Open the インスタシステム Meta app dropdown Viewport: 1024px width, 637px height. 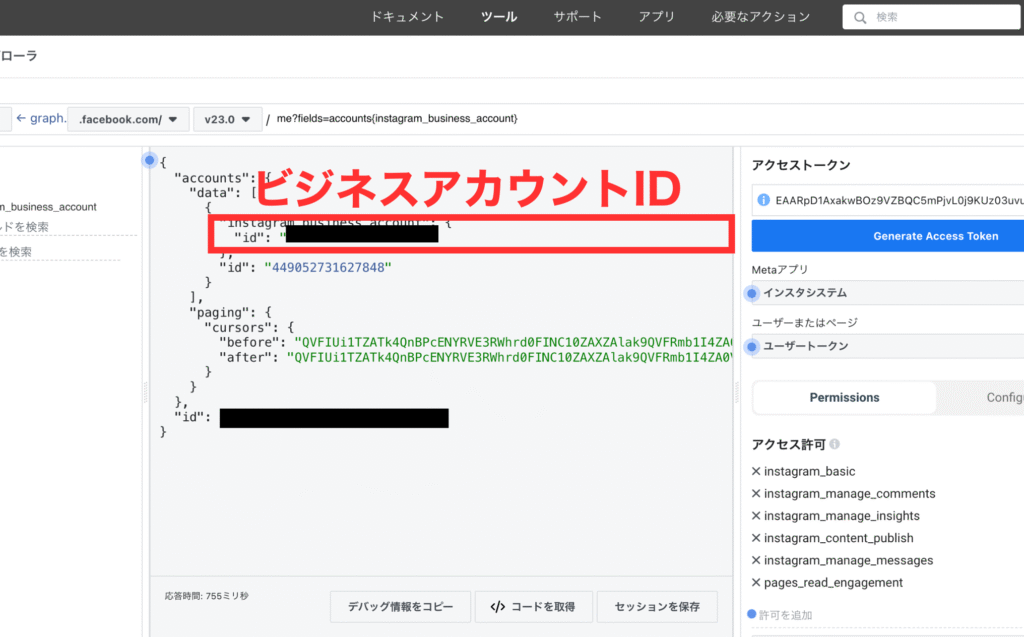point(888,293)
